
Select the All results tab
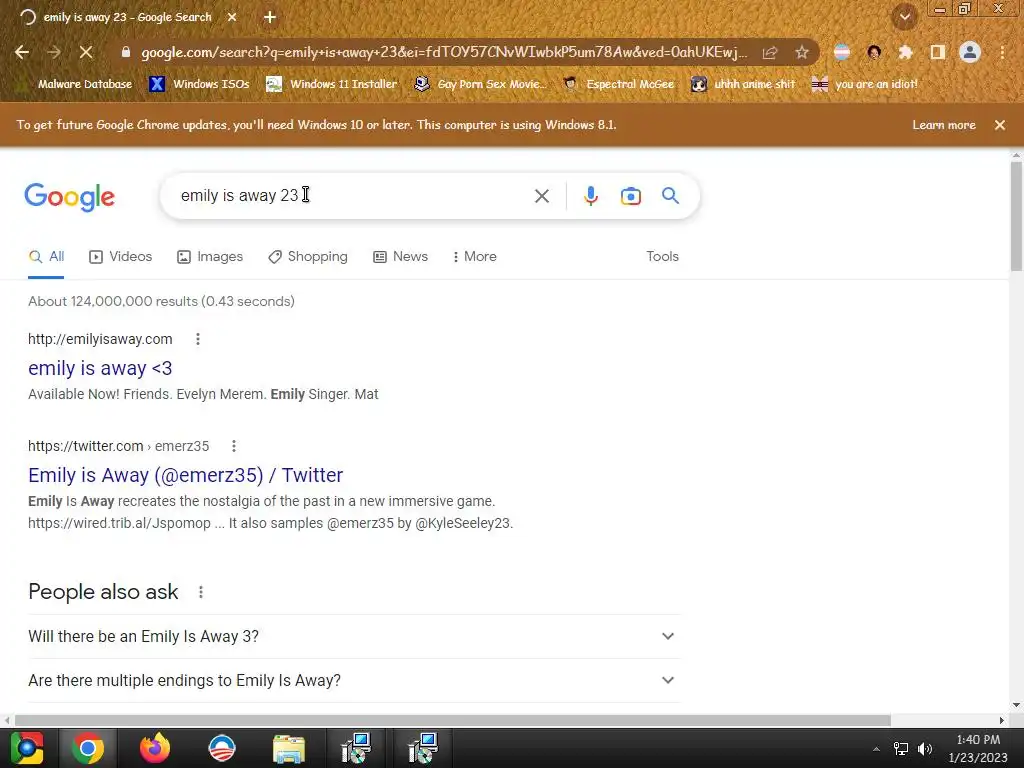(46, 257)
